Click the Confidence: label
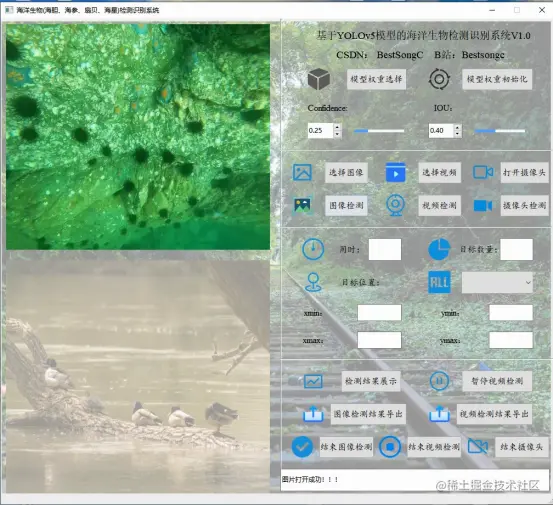Viewport: 554px width, 506px height. 327,108
